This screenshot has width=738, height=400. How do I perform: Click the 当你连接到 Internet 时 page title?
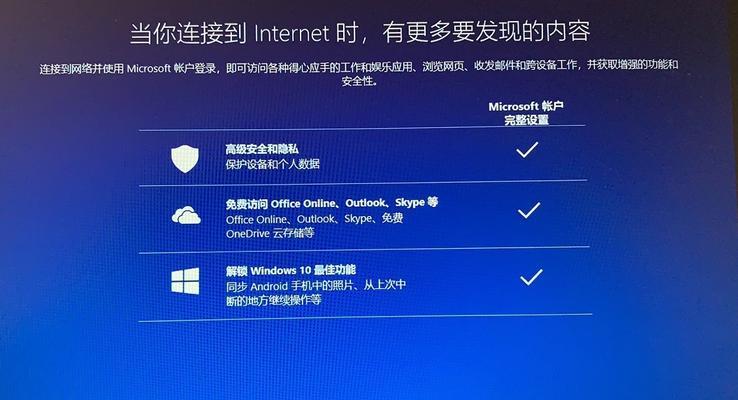pyautogui.click(x=244, y=33)
